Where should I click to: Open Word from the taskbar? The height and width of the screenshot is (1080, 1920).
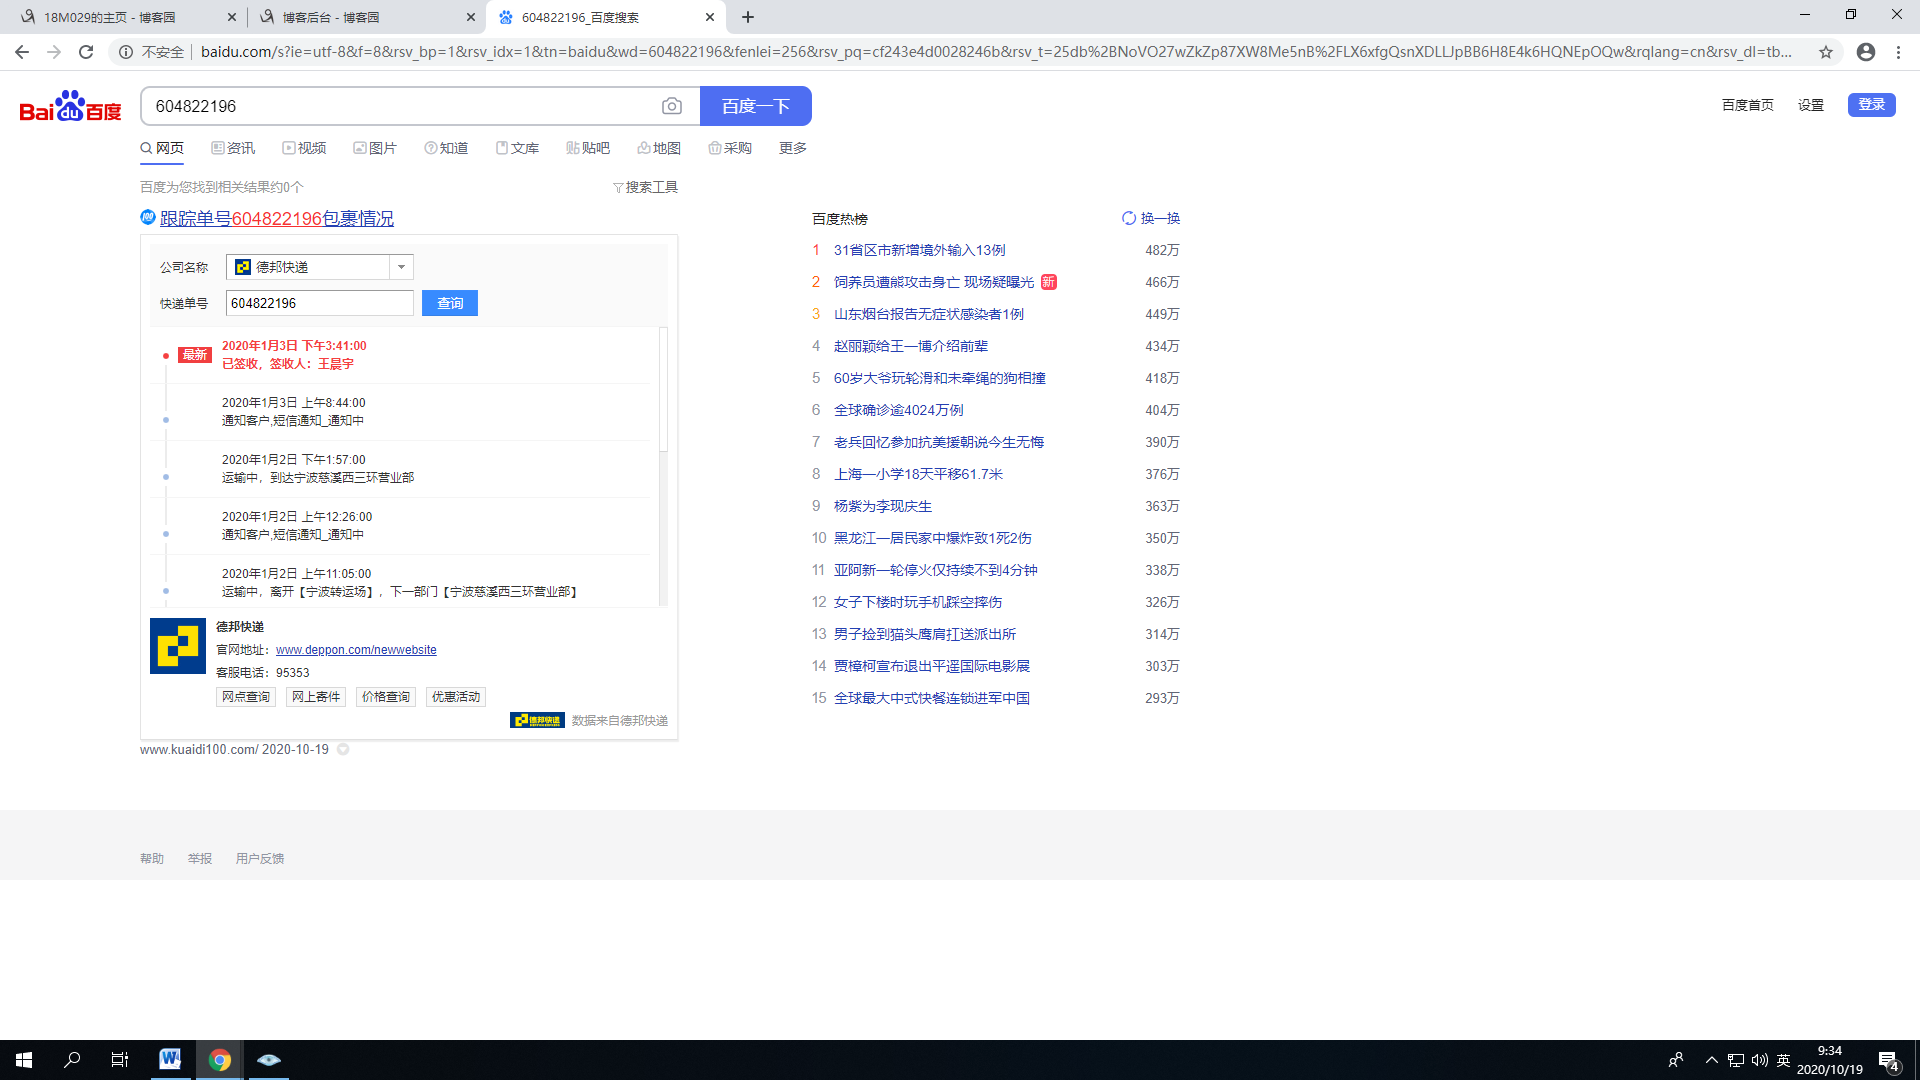coord(170,1059)
